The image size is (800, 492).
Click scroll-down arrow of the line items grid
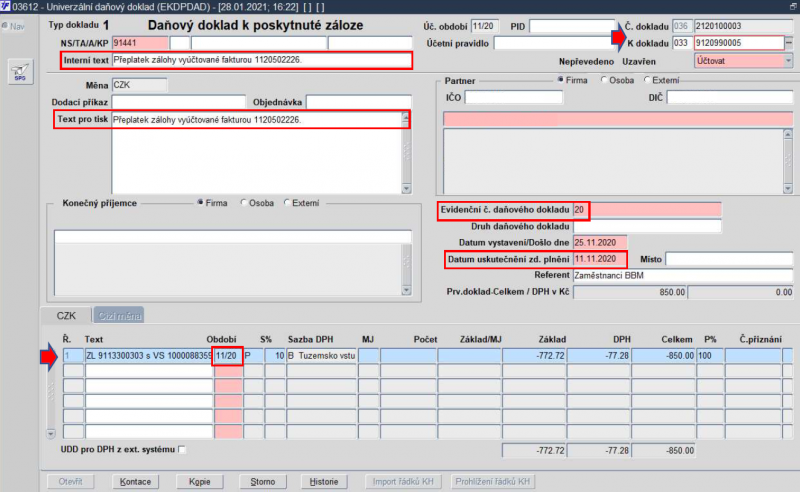(x=51, y=434)
